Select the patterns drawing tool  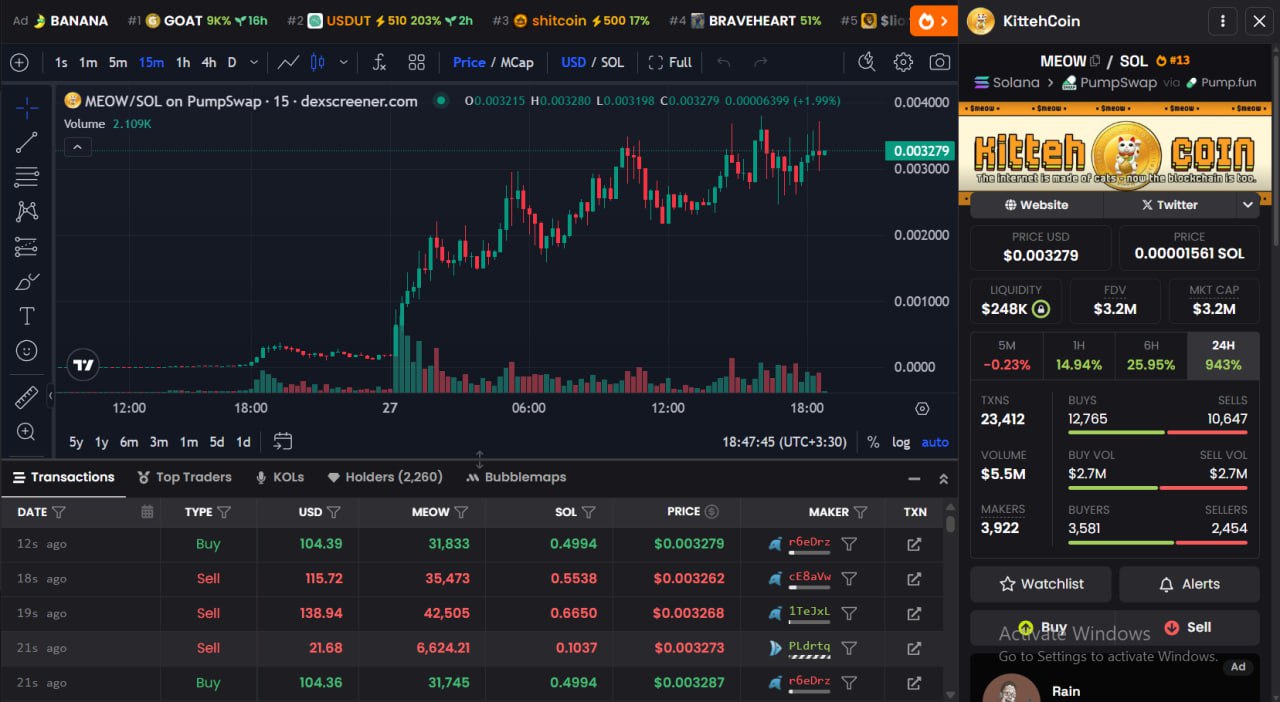click(26, 211)
